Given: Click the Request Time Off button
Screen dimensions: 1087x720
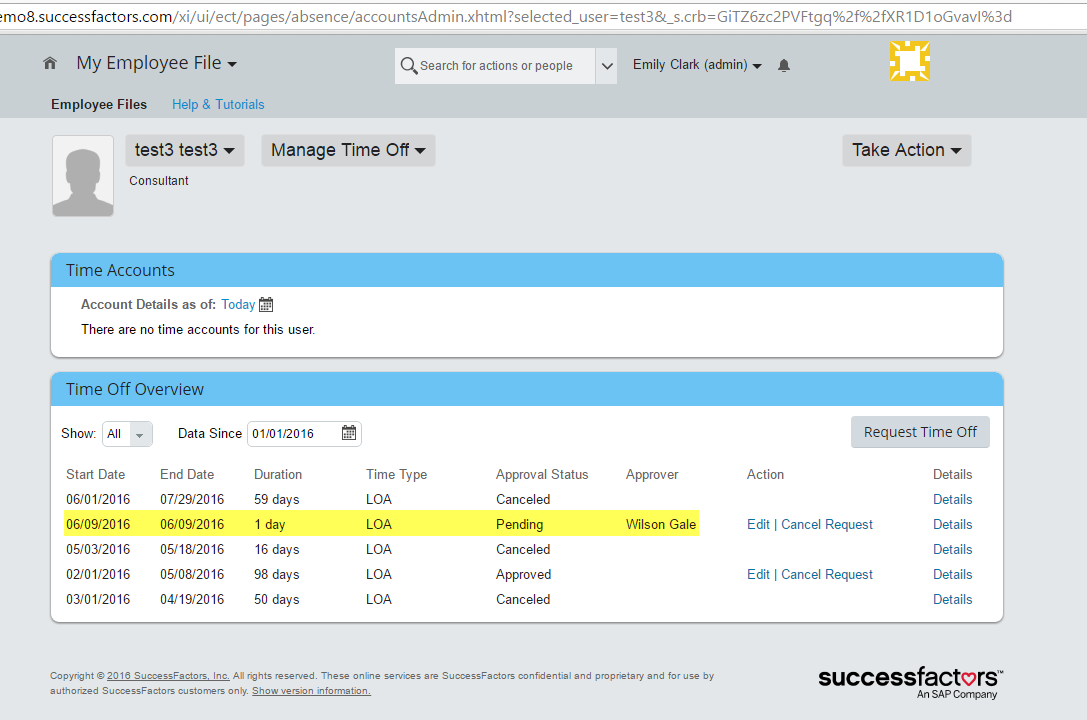Looking at the screenshot, I should pos(920,432).
